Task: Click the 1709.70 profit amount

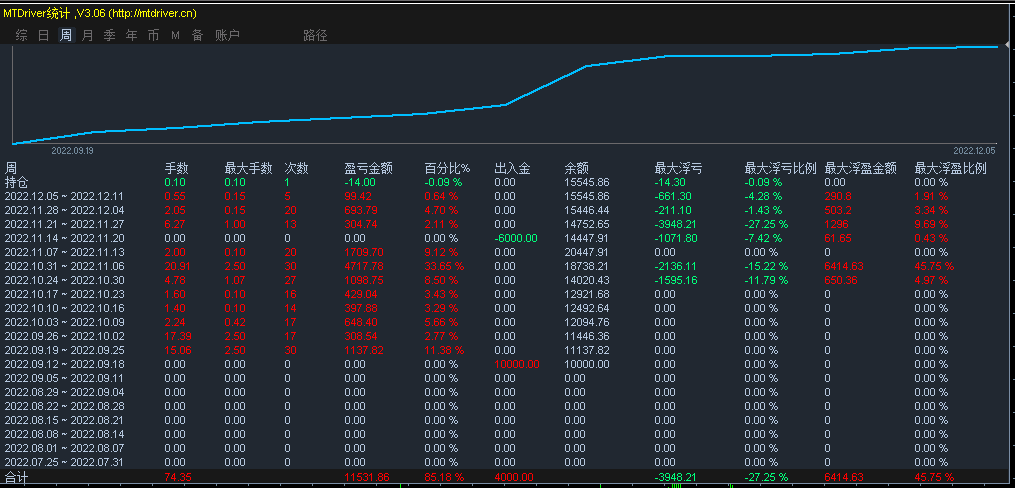Action: click(364, 252)
